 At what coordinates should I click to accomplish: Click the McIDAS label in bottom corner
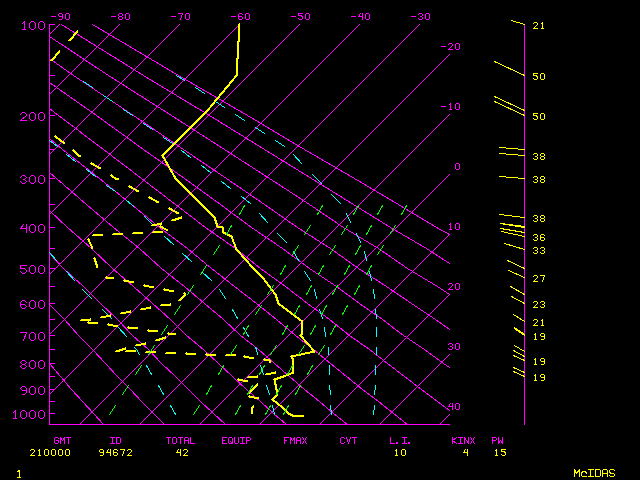coord(594,472)
